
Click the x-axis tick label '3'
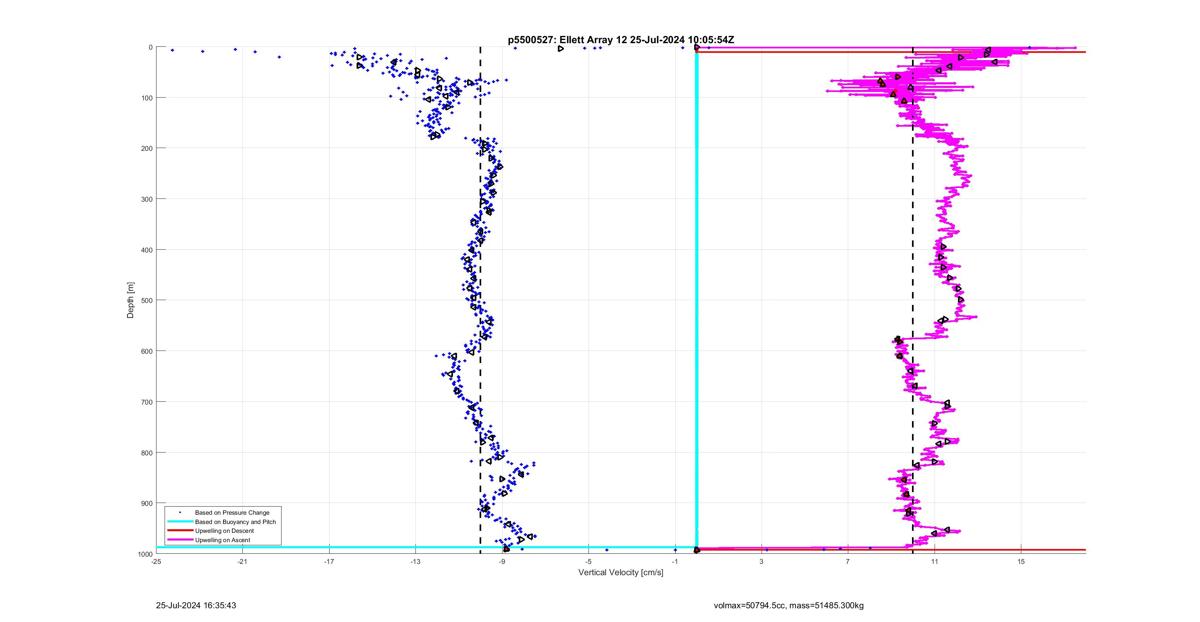[x=762, y=562]
